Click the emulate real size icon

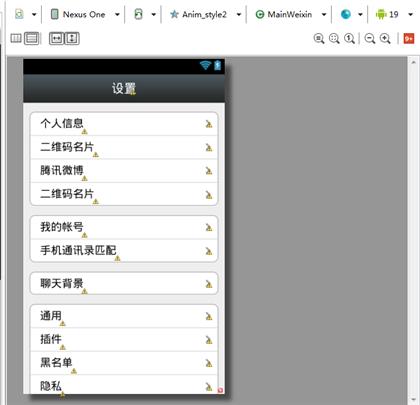[x=319, y=39]
